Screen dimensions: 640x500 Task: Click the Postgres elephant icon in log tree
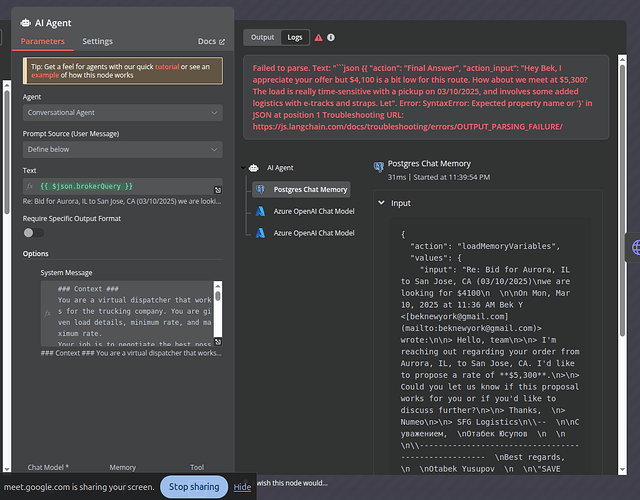point(262,189)
